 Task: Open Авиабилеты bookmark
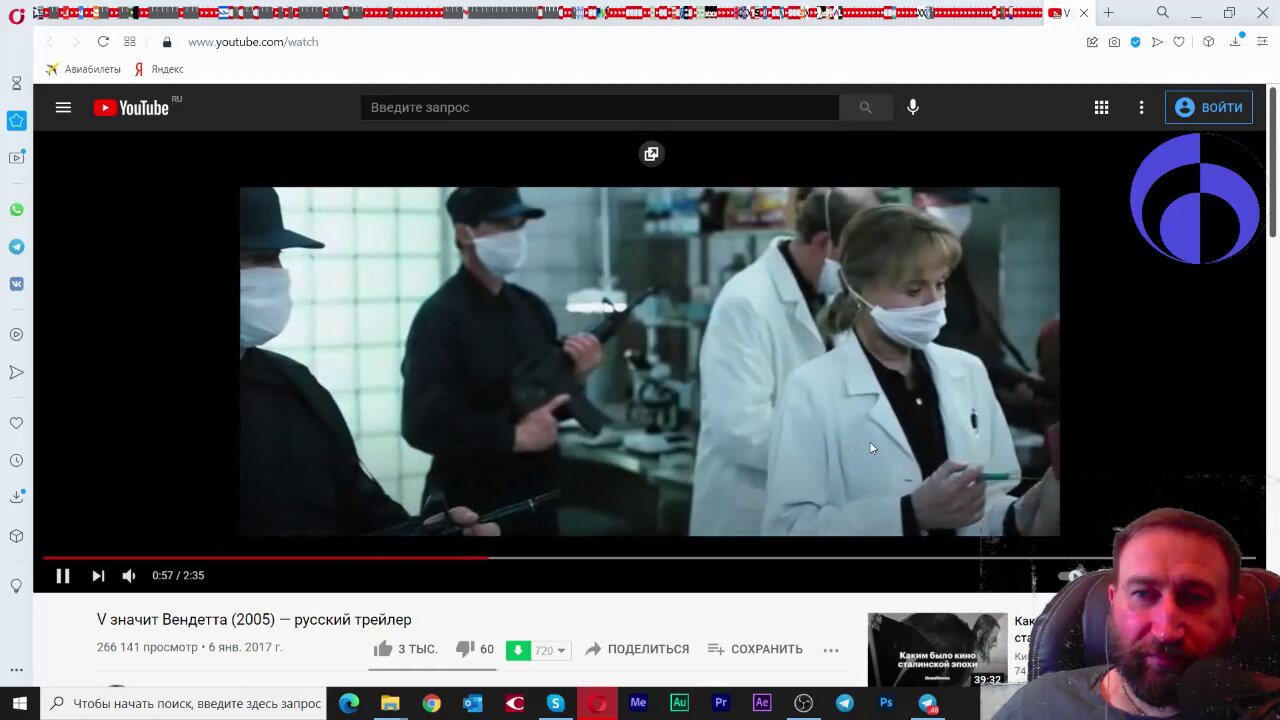[83, 69]
